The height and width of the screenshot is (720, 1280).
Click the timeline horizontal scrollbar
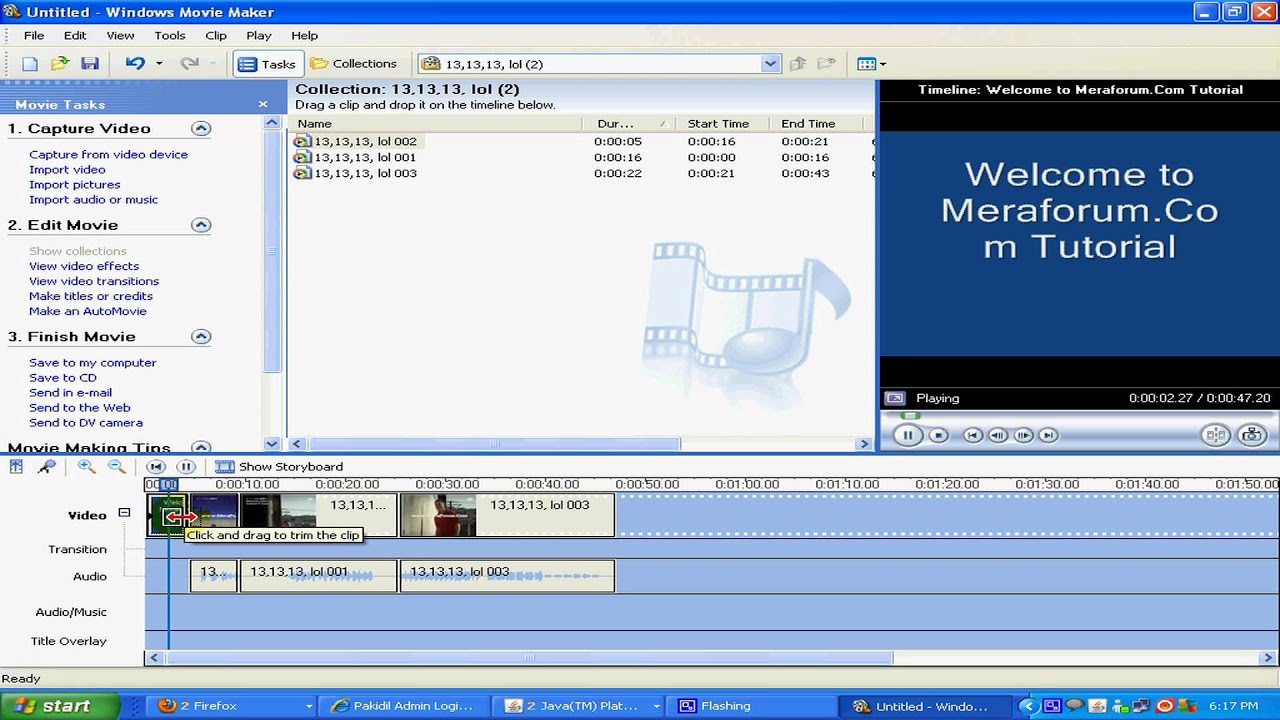coord(530,658)
